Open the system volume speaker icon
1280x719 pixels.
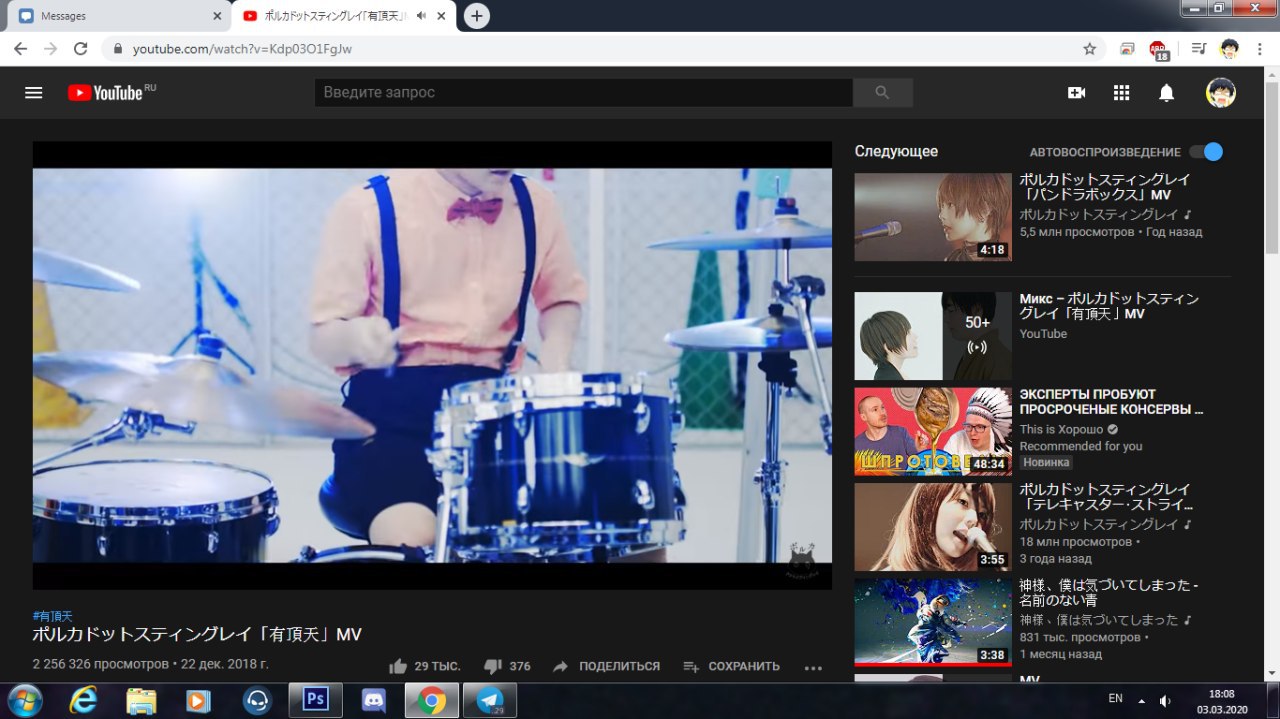pos(1165,700)
